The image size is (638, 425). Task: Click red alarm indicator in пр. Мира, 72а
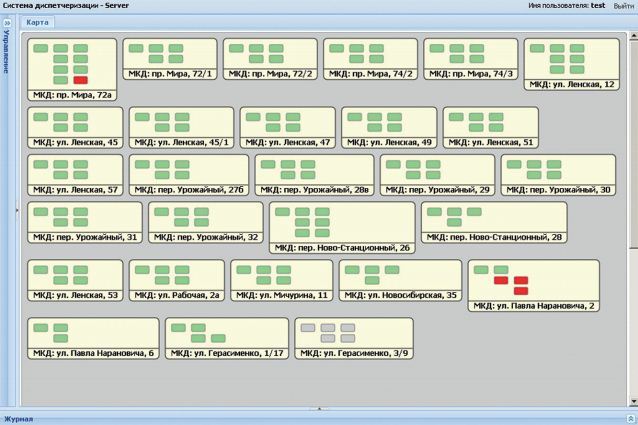pos(81,80)
